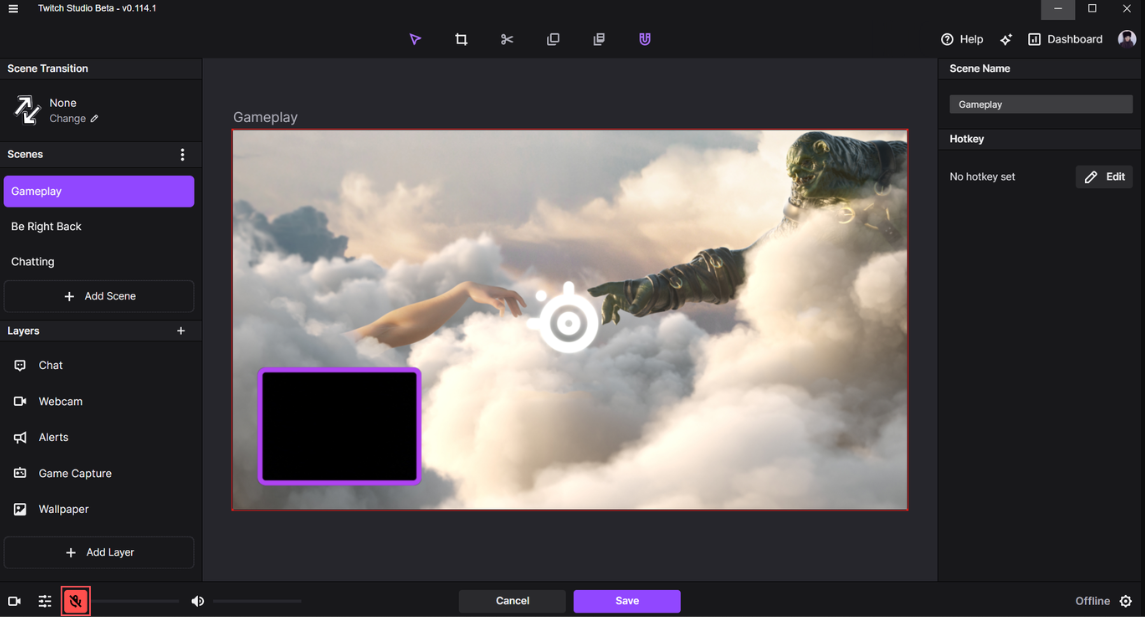The image size is (1145, 617).
Task: Save the scene changes
Action: (627, 601)
